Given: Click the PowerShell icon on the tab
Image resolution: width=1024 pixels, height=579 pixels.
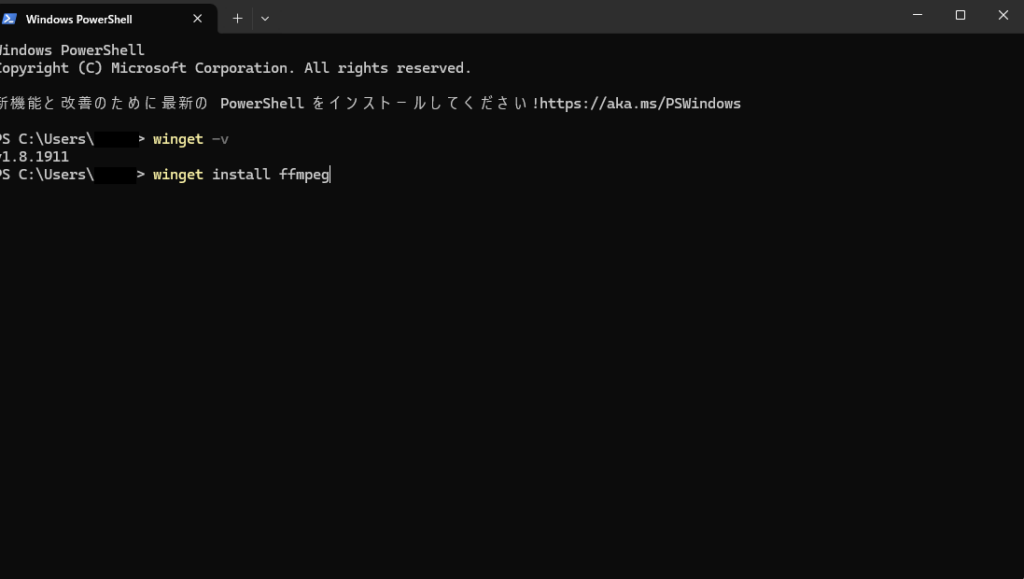Looking at the screenshot, I should click(x=8, y=19).
